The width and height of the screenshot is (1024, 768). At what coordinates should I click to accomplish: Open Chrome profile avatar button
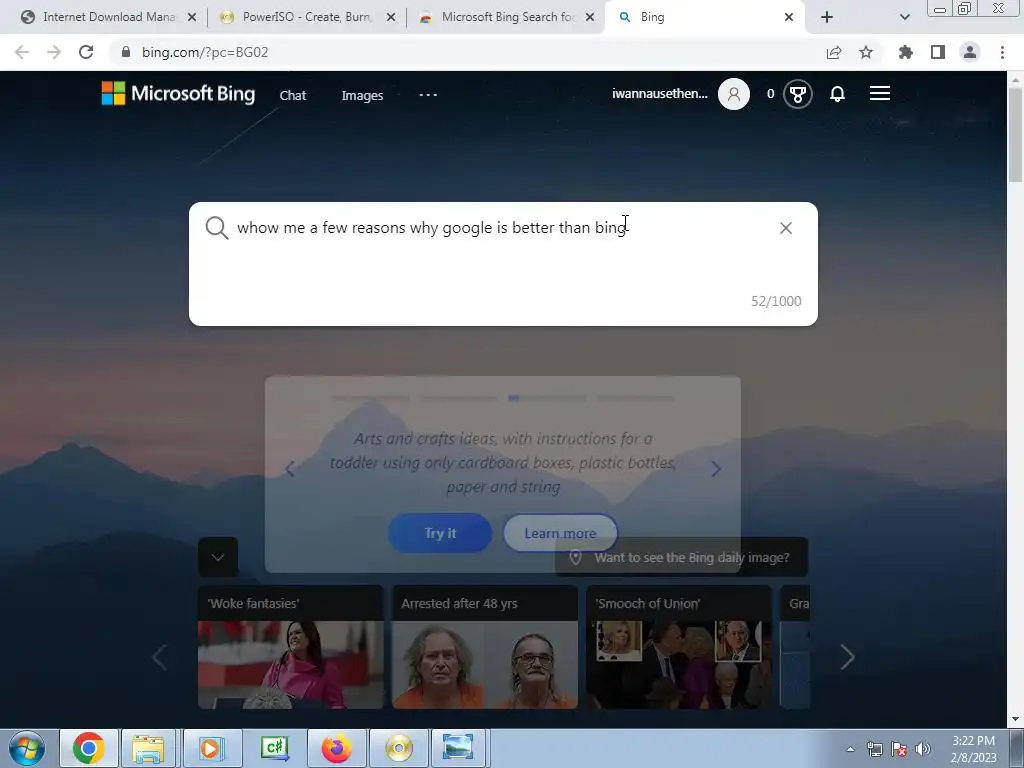click(x=970, y=52)
